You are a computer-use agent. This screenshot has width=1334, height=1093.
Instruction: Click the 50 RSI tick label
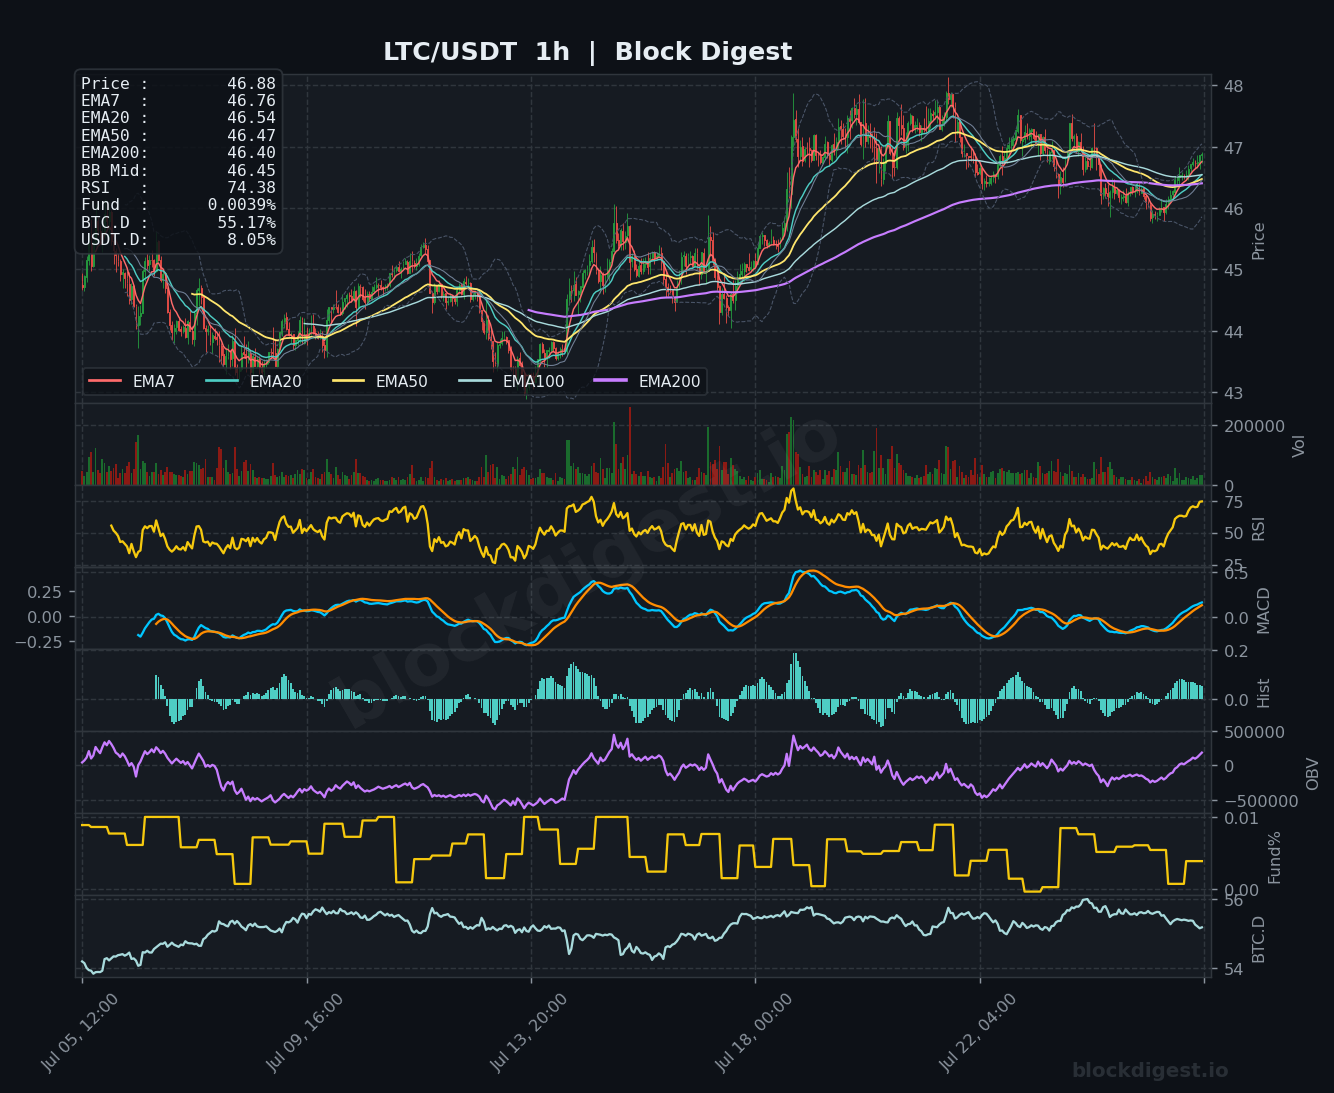point(1233,534)
